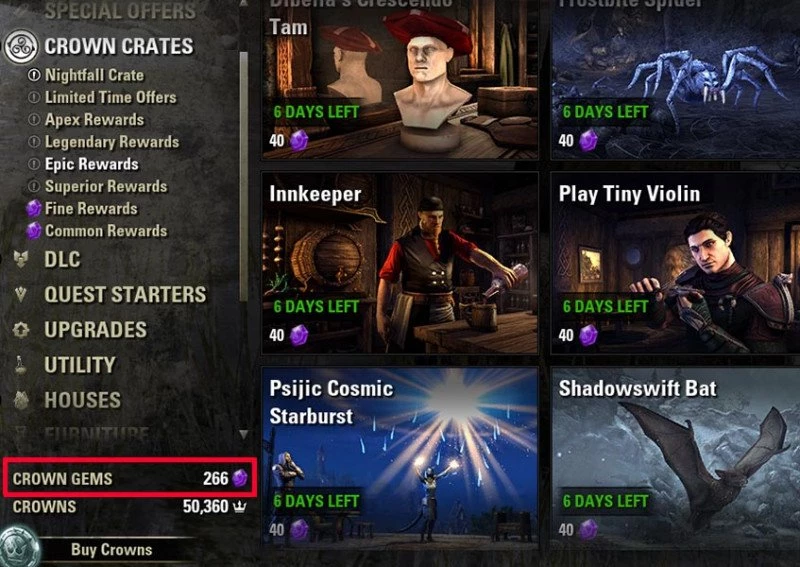The height and width of the screenshot is (567, 800).
Task: Show Legendary Rewards items
Action: 112,142
